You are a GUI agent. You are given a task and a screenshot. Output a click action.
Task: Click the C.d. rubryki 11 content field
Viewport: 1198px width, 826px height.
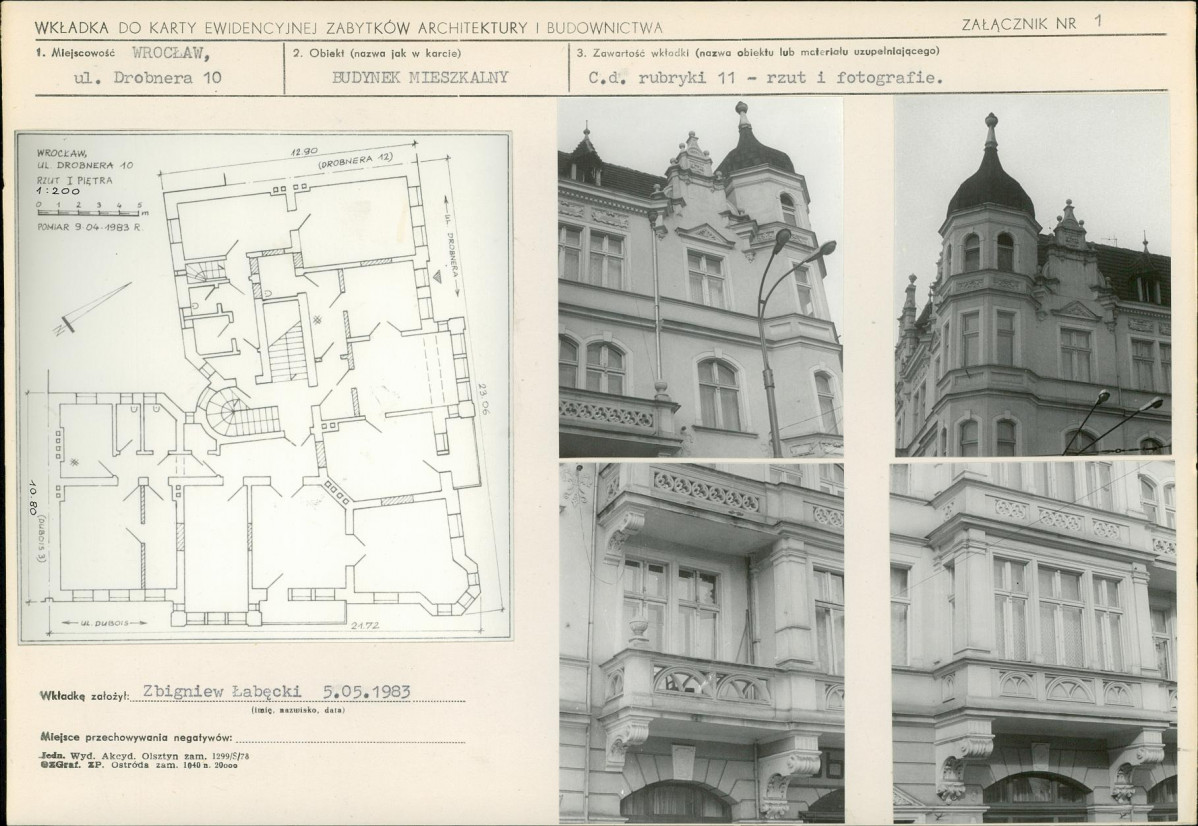(x=766, y=77)
